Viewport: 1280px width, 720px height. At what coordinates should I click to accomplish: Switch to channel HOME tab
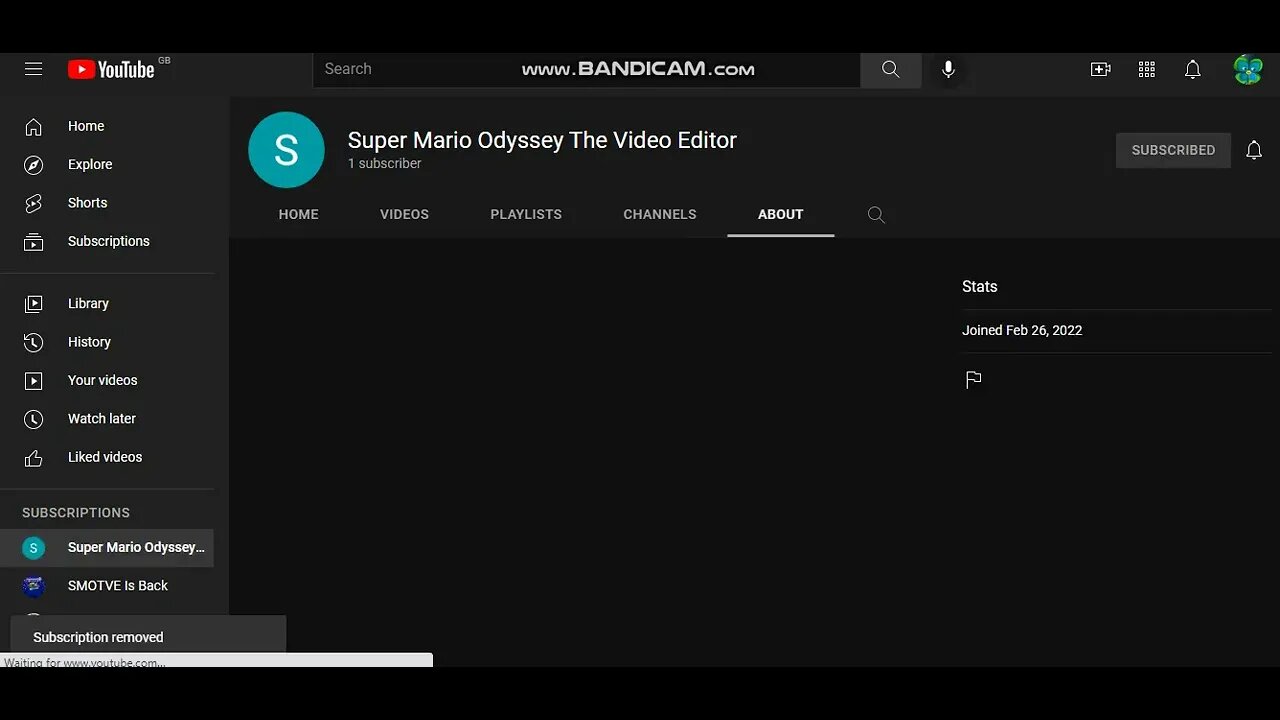coord(298,214)
